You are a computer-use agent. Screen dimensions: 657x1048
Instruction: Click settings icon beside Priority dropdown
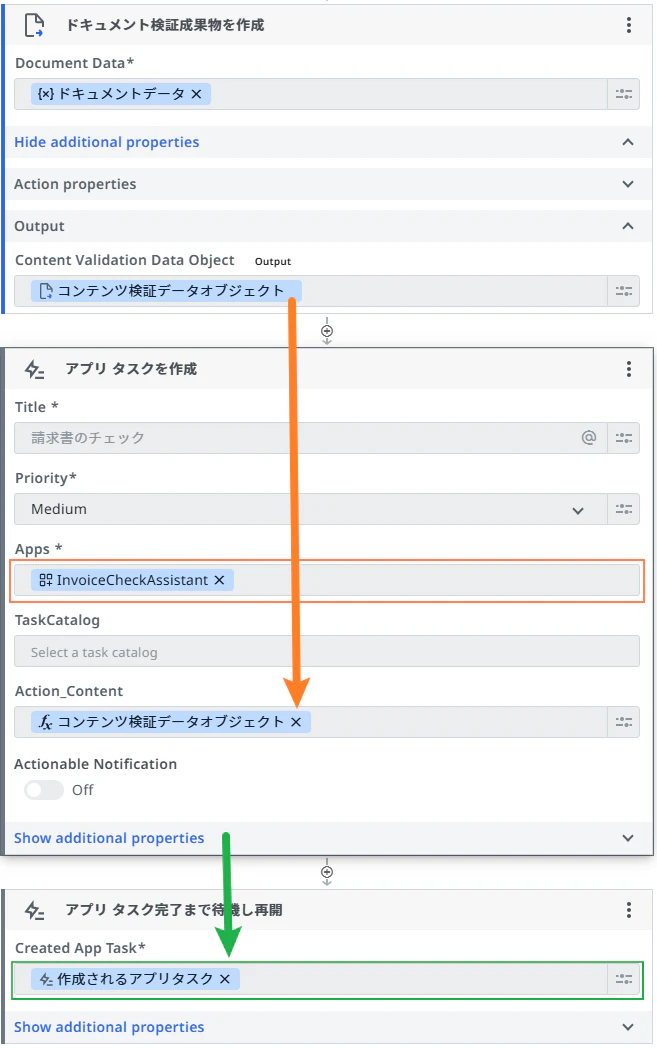tap(624, 509)
